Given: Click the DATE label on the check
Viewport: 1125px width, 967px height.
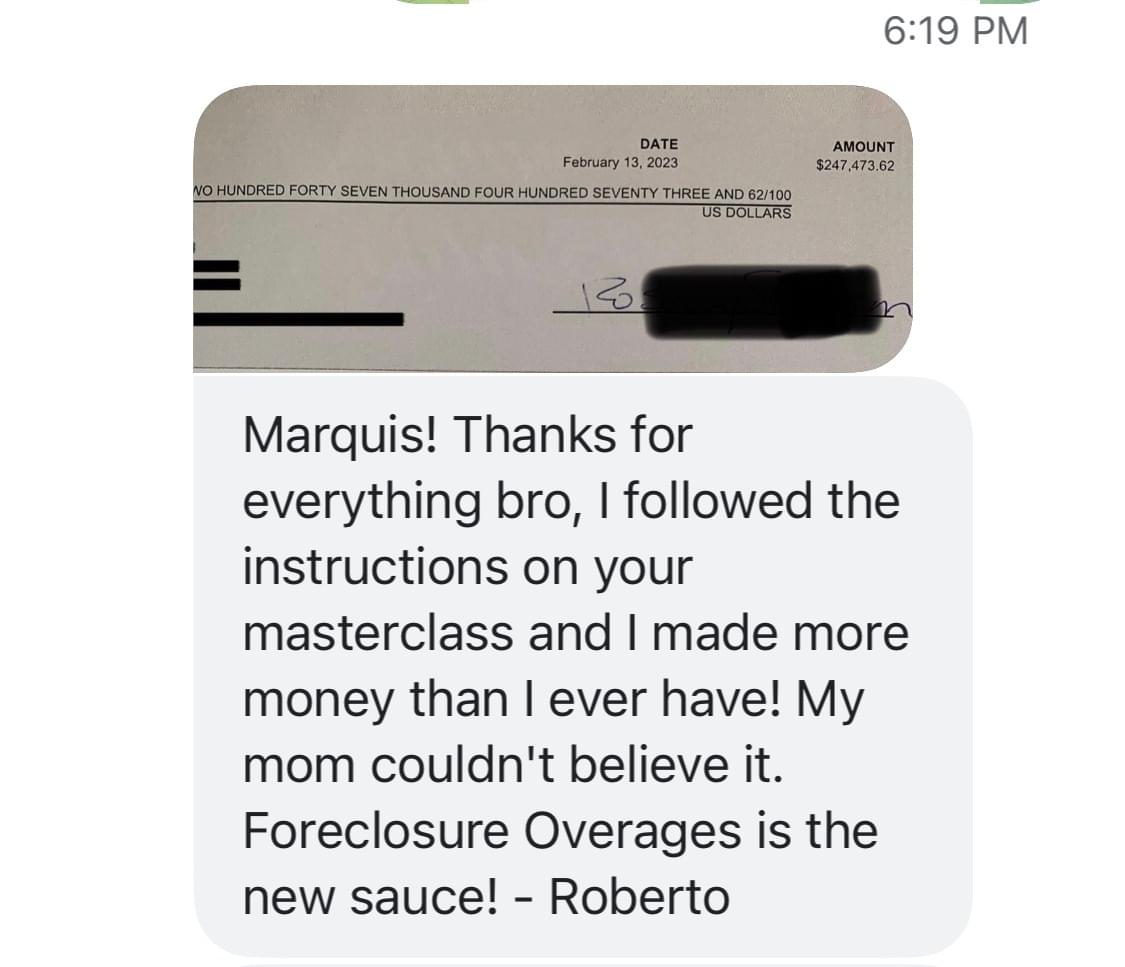Looking at the screenshot, I should [x=659, y=144].
